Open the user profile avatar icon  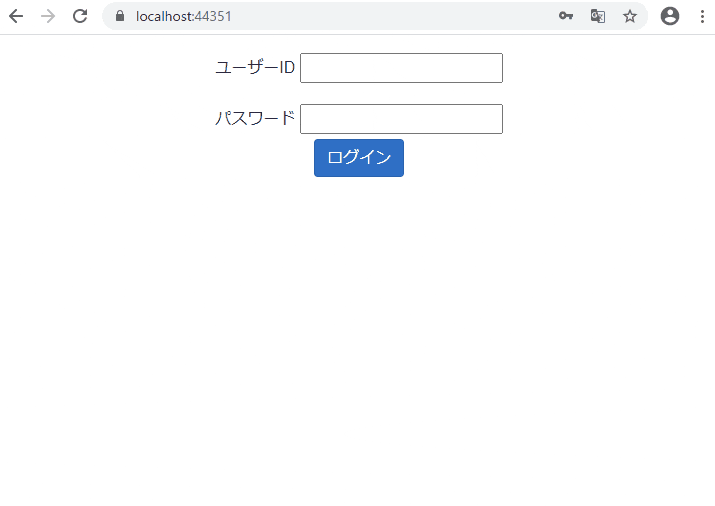[670, 16]
